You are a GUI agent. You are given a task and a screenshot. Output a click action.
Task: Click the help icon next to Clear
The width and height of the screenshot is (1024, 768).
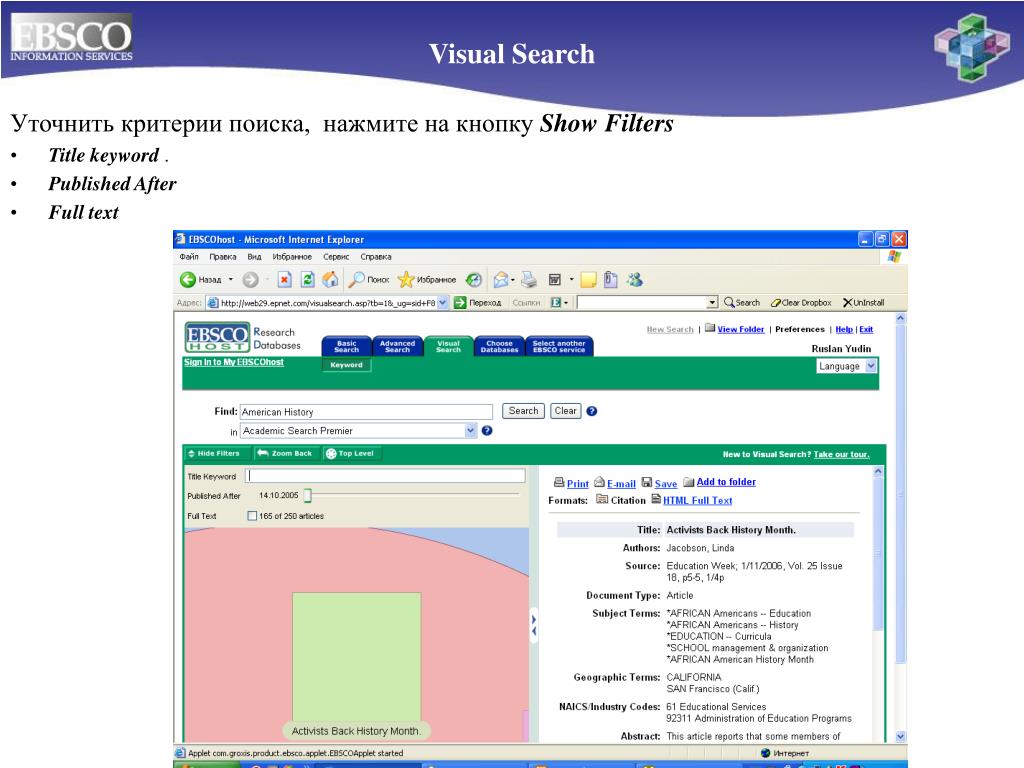click(592, 411)
